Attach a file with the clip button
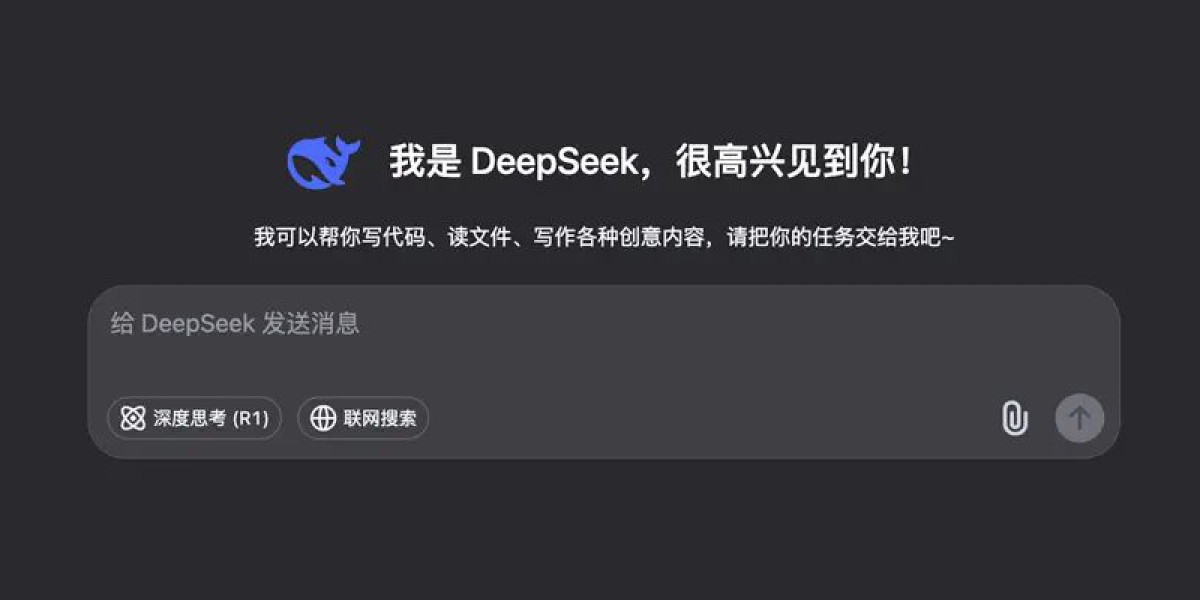This screenshot has height=600, width=1200. [x=1015, y=418]
